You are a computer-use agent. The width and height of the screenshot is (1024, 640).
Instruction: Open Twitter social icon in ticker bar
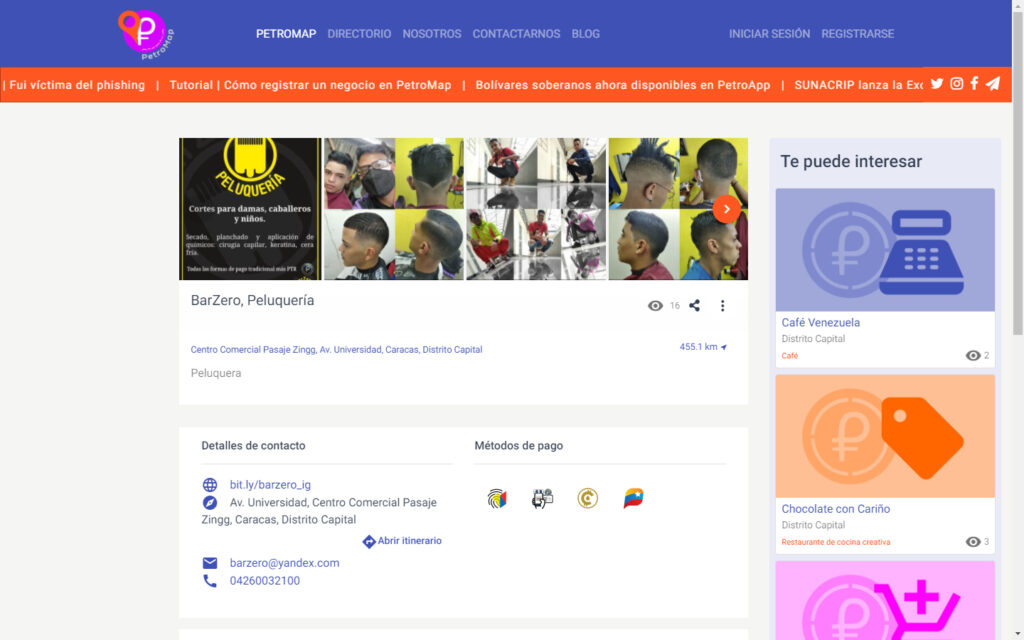point(936,84)
